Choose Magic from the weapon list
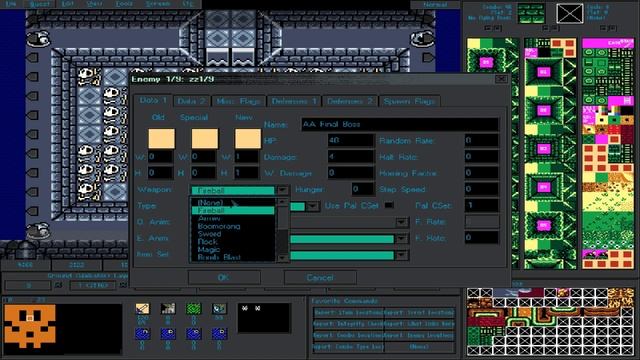 pos(234,249)
